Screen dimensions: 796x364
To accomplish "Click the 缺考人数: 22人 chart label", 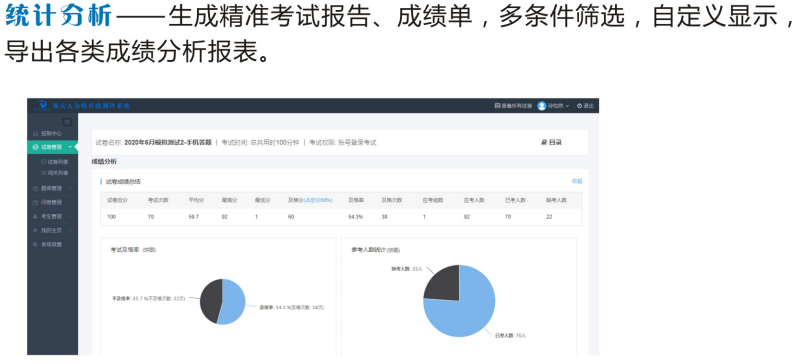I will pos(406,269).
